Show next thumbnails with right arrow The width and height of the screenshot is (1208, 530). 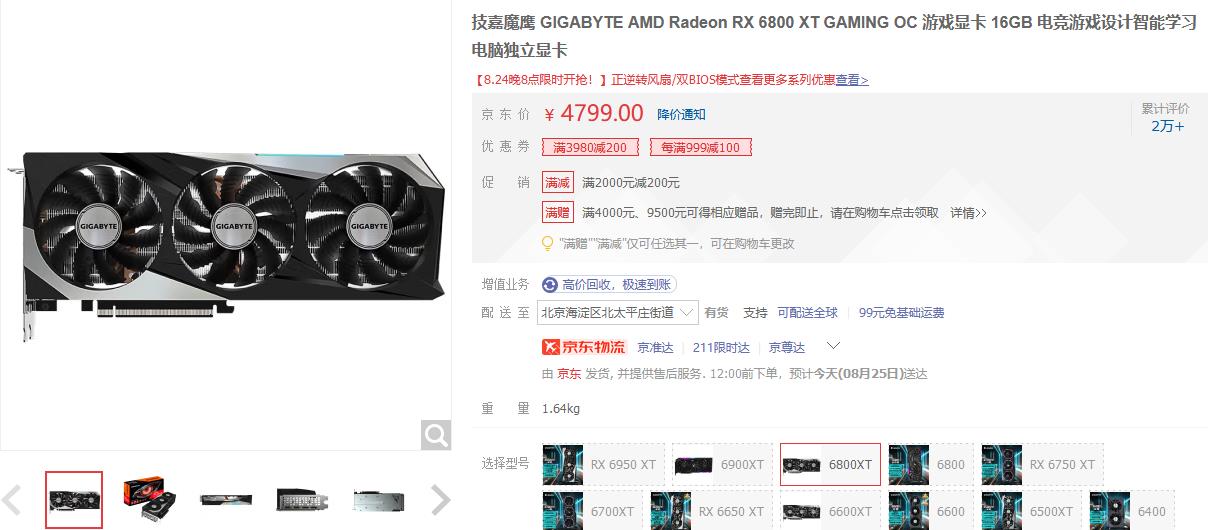pos(440,499)
